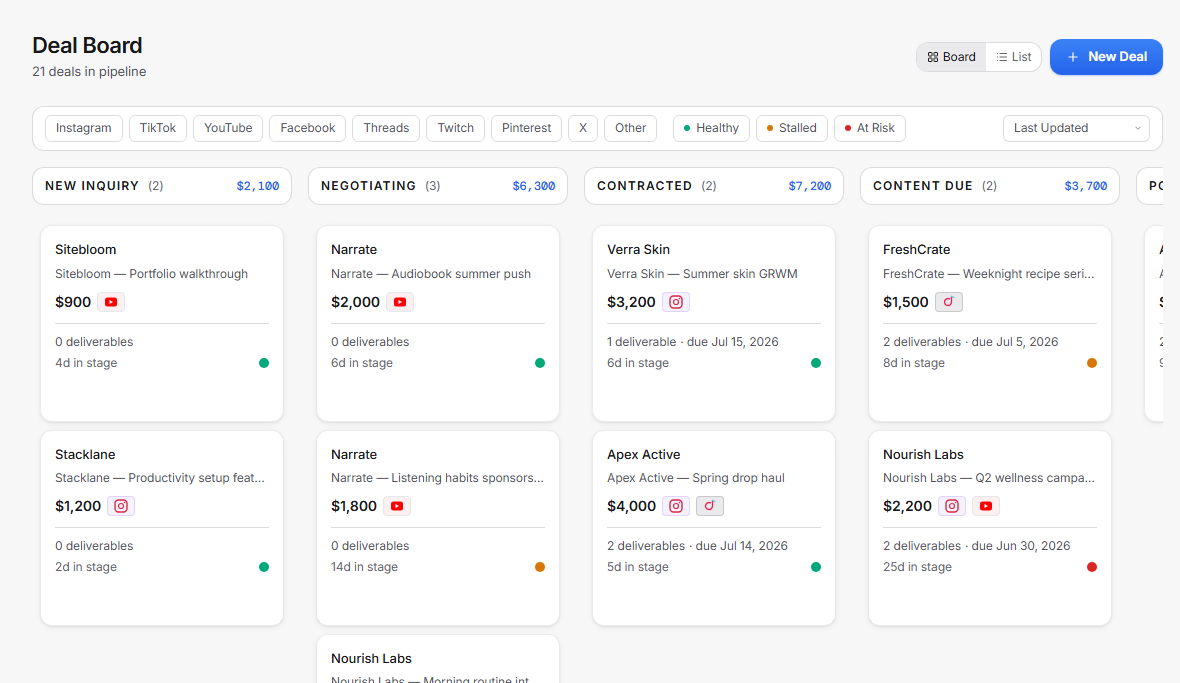This screenshot has height=683, width=1180.
Task: Click Content Due column header
Action: tap(990, 186)
